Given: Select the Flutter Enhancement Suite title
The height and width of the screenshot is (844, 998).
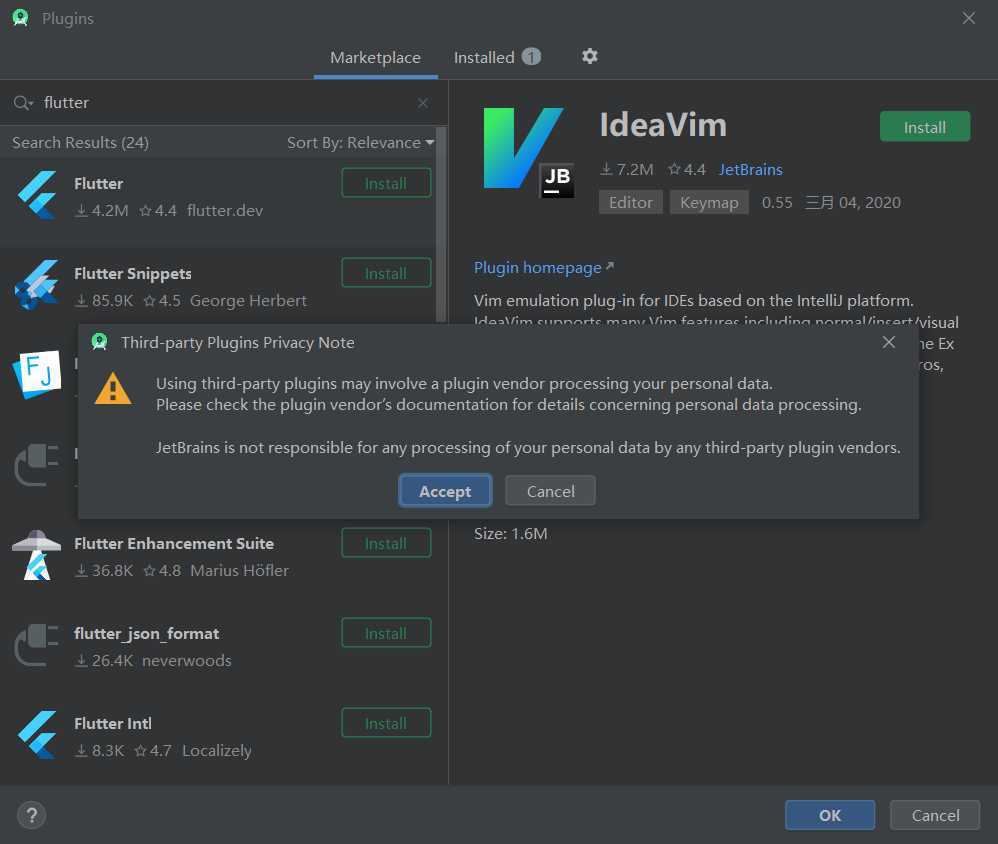Looking at the screenshot, I should click(174, 543).
